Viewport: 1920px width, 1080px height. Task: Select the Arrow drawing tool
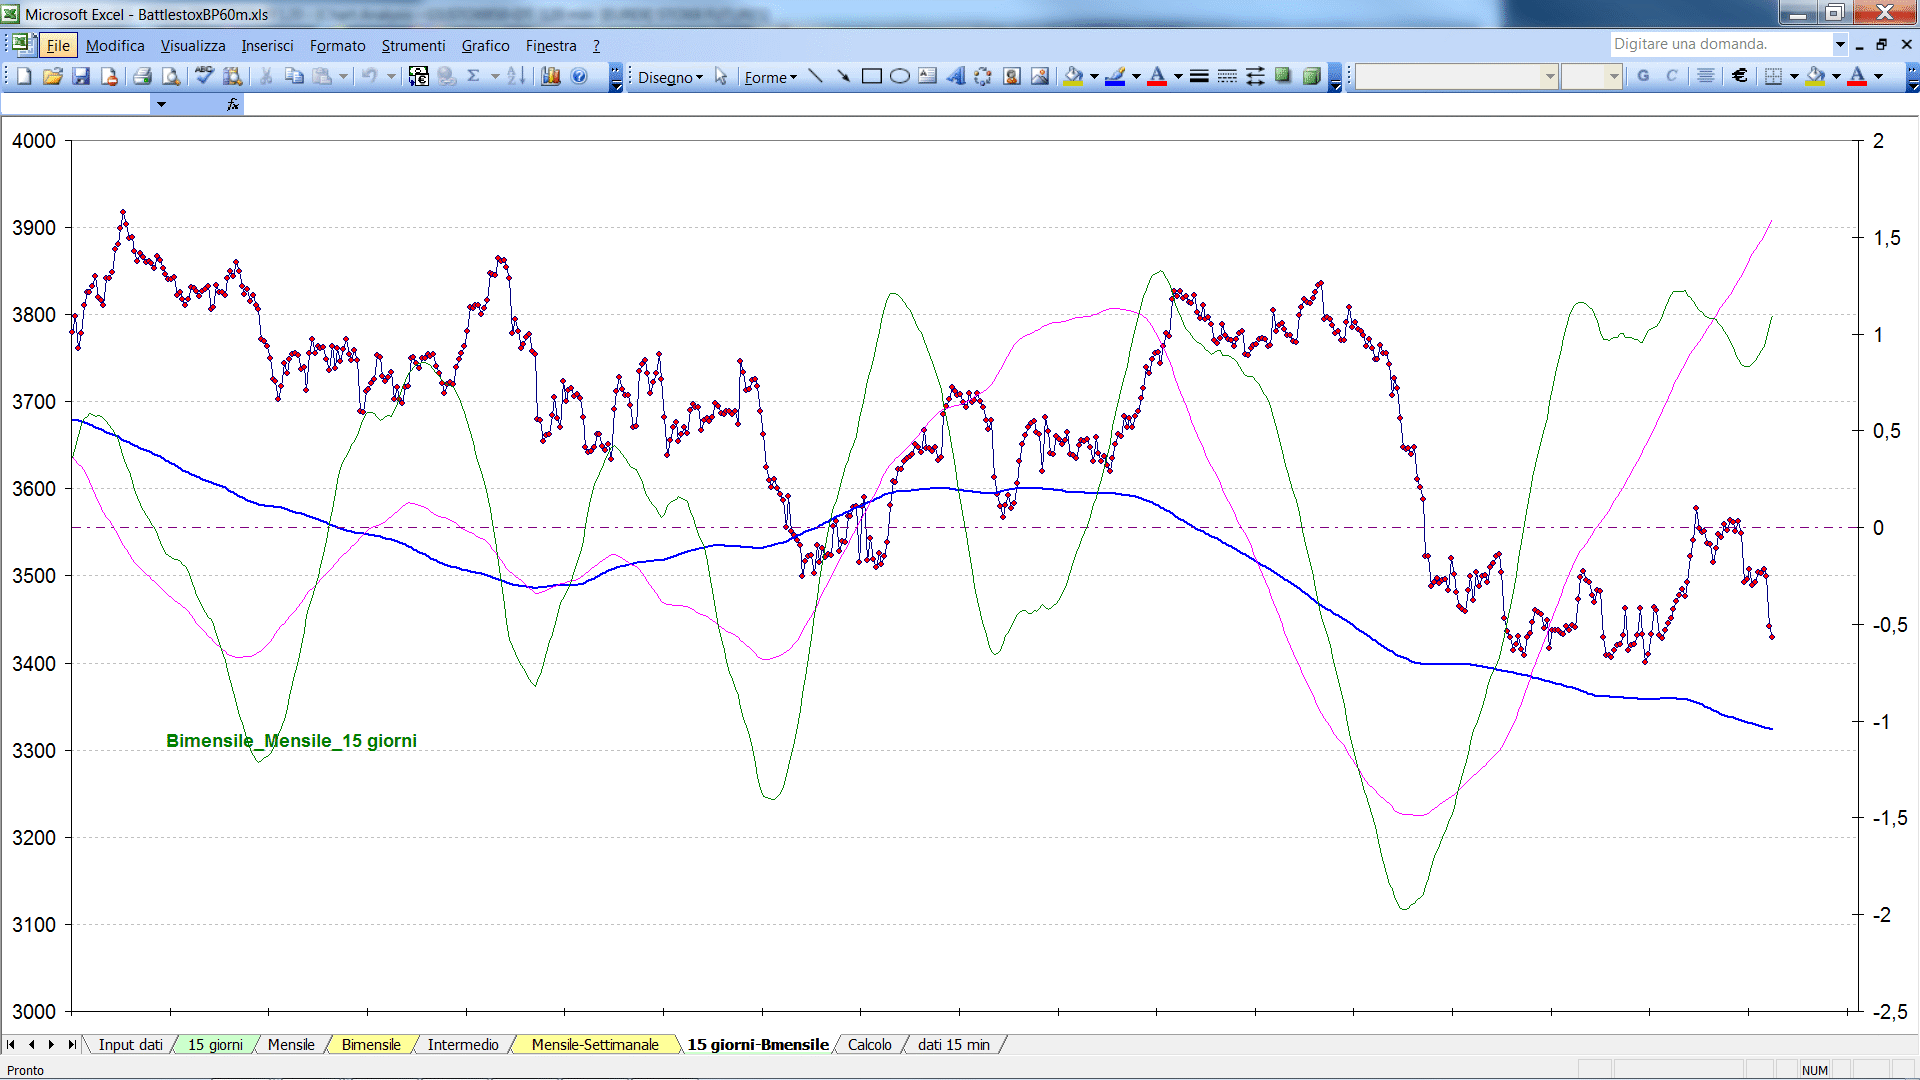(843, 76)
